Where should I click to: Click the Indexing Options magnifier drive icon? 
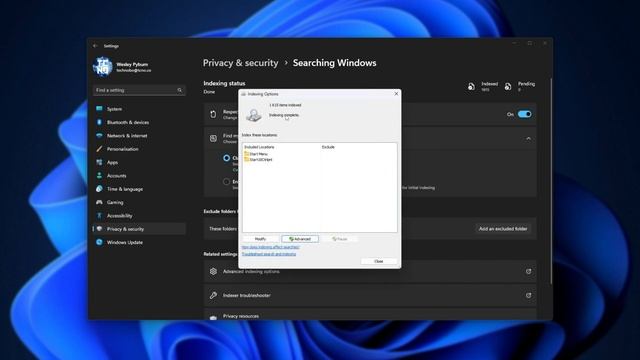point(254,115)
